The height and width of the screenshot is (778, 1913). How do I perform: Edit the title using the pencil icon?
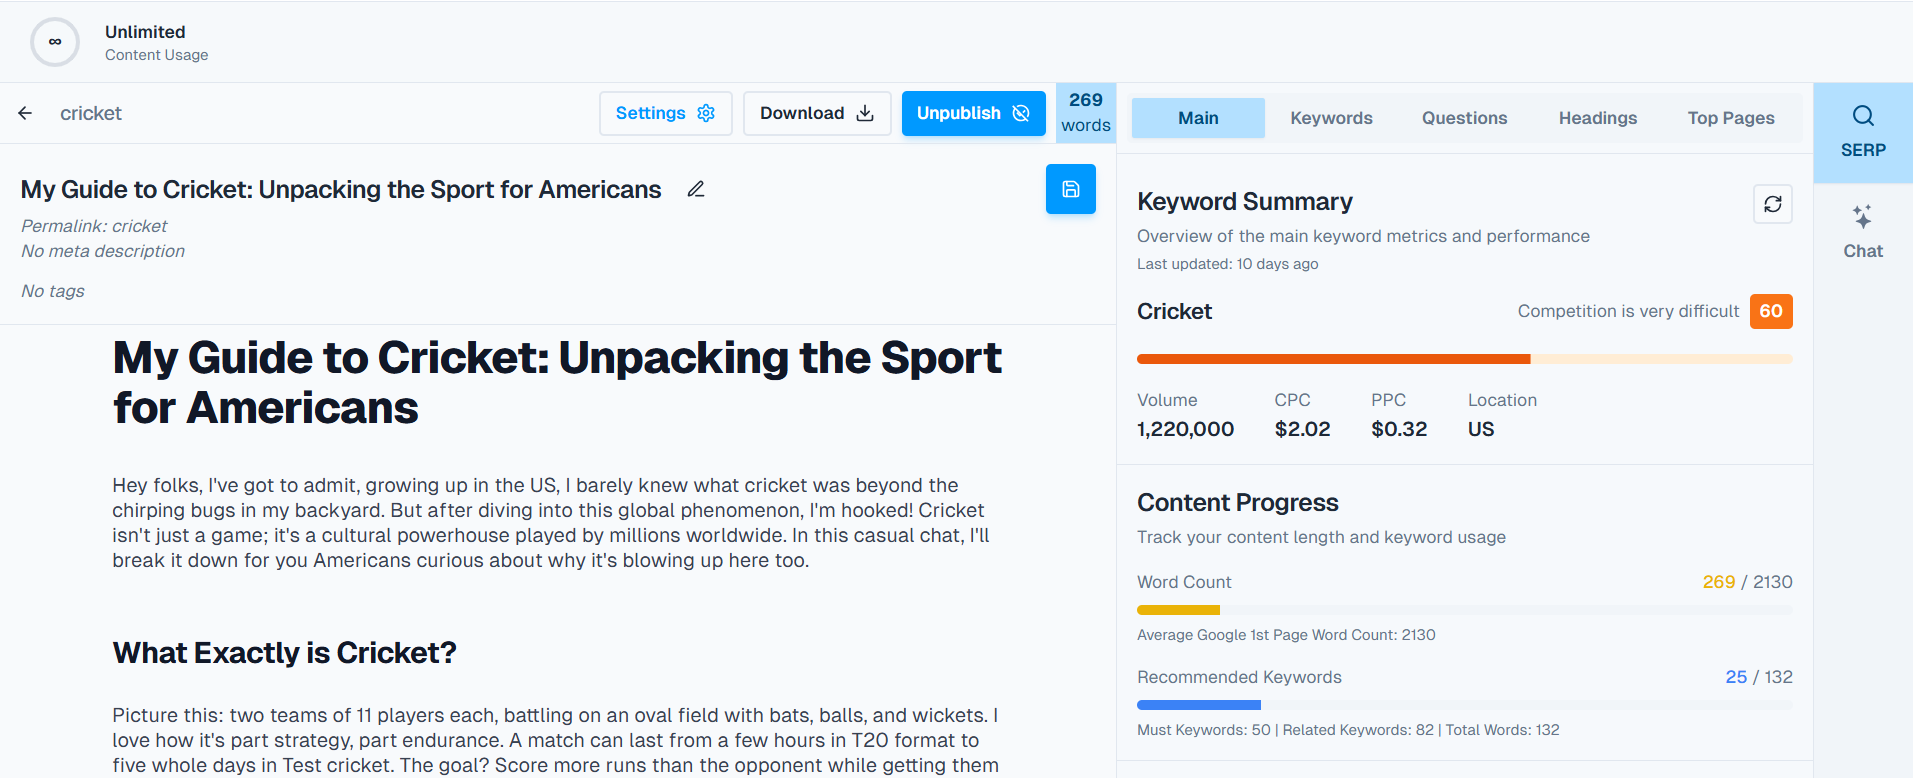pos(695,189)
